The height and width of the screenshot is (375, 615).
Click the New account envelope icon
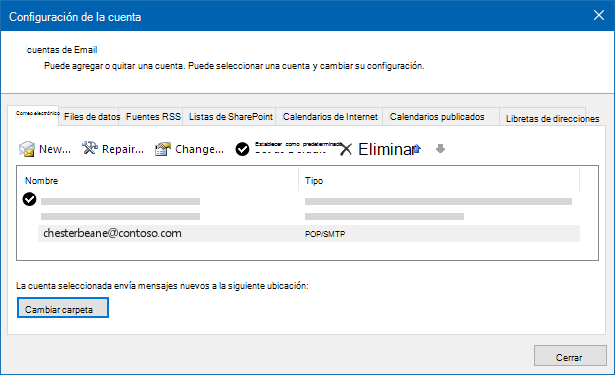tap(27, 149)
